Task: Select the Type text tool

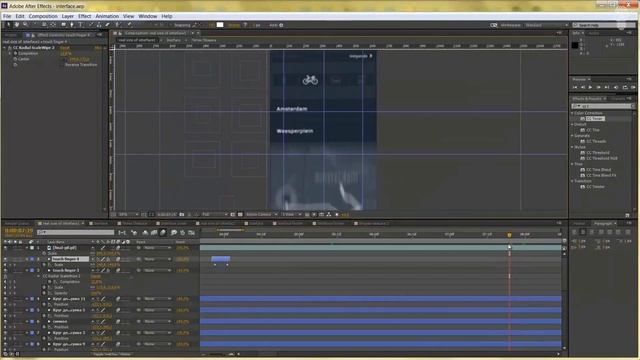Action: 80,25
